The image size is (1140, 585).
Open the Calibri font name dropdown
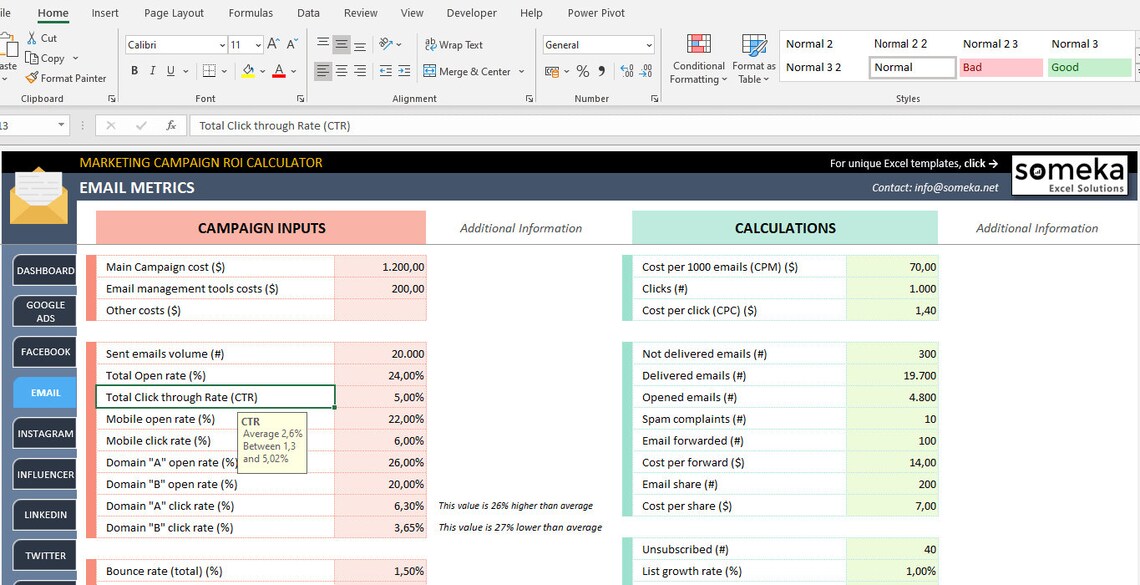click(222, 44)
